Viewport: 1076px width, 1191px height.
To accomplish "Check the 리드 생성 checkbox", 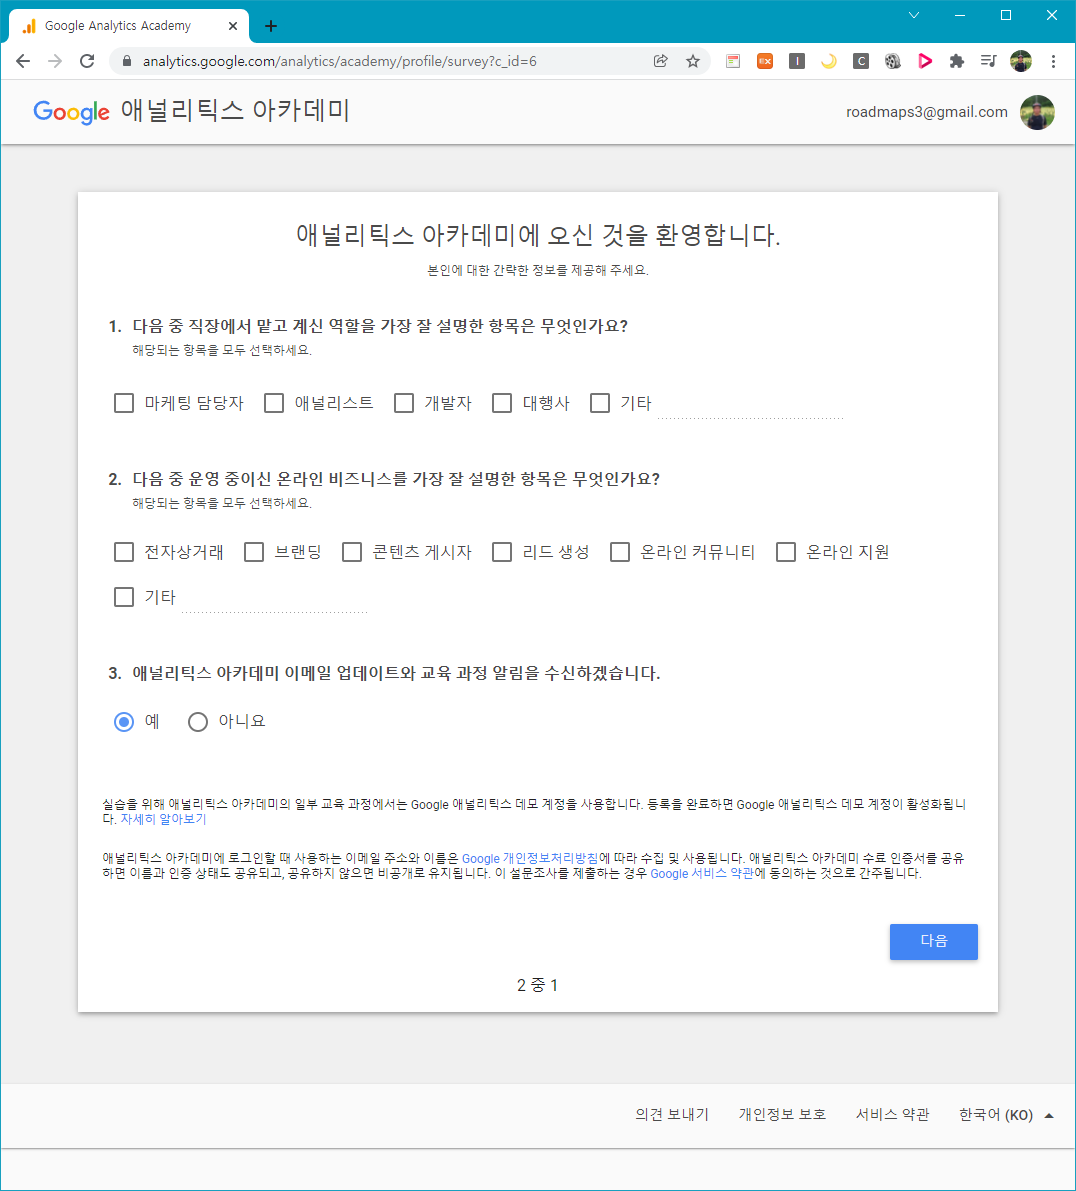I will [x=502, y=551].
